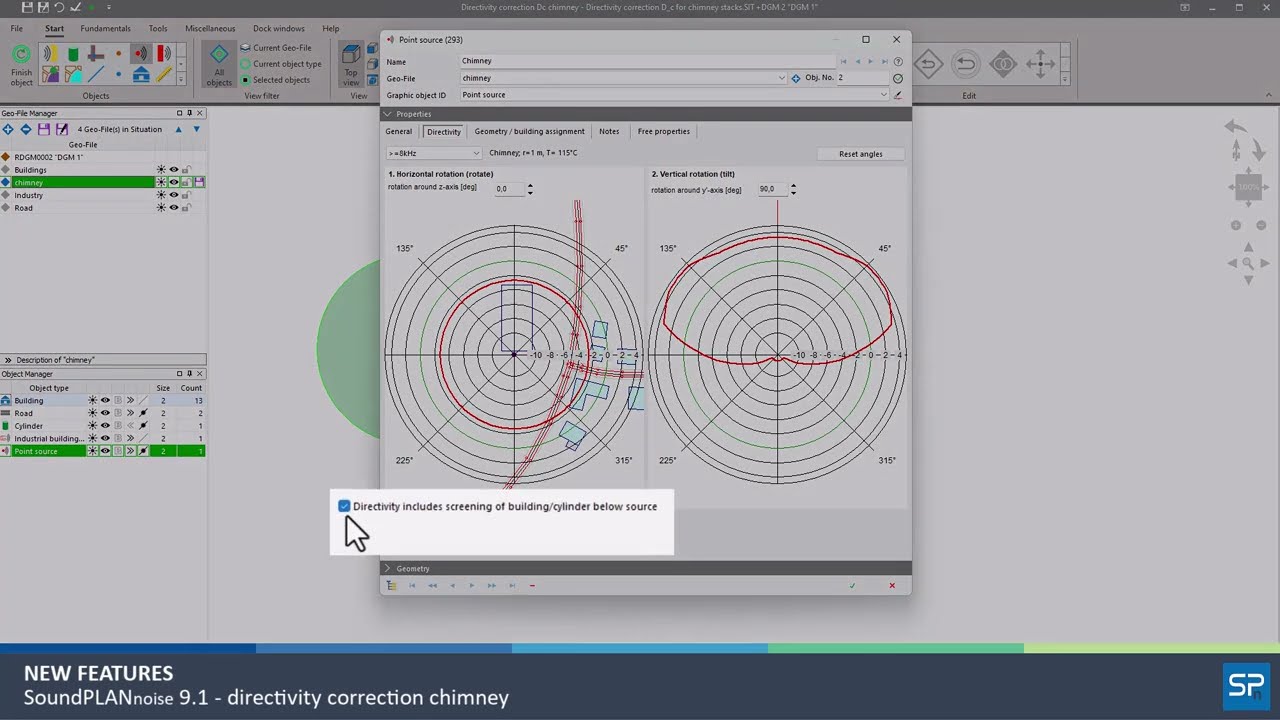This screenshot has height=720, width=1280.
Task: Expand the Geometry section
Action: pyautogui.click(x=388, y=568)
